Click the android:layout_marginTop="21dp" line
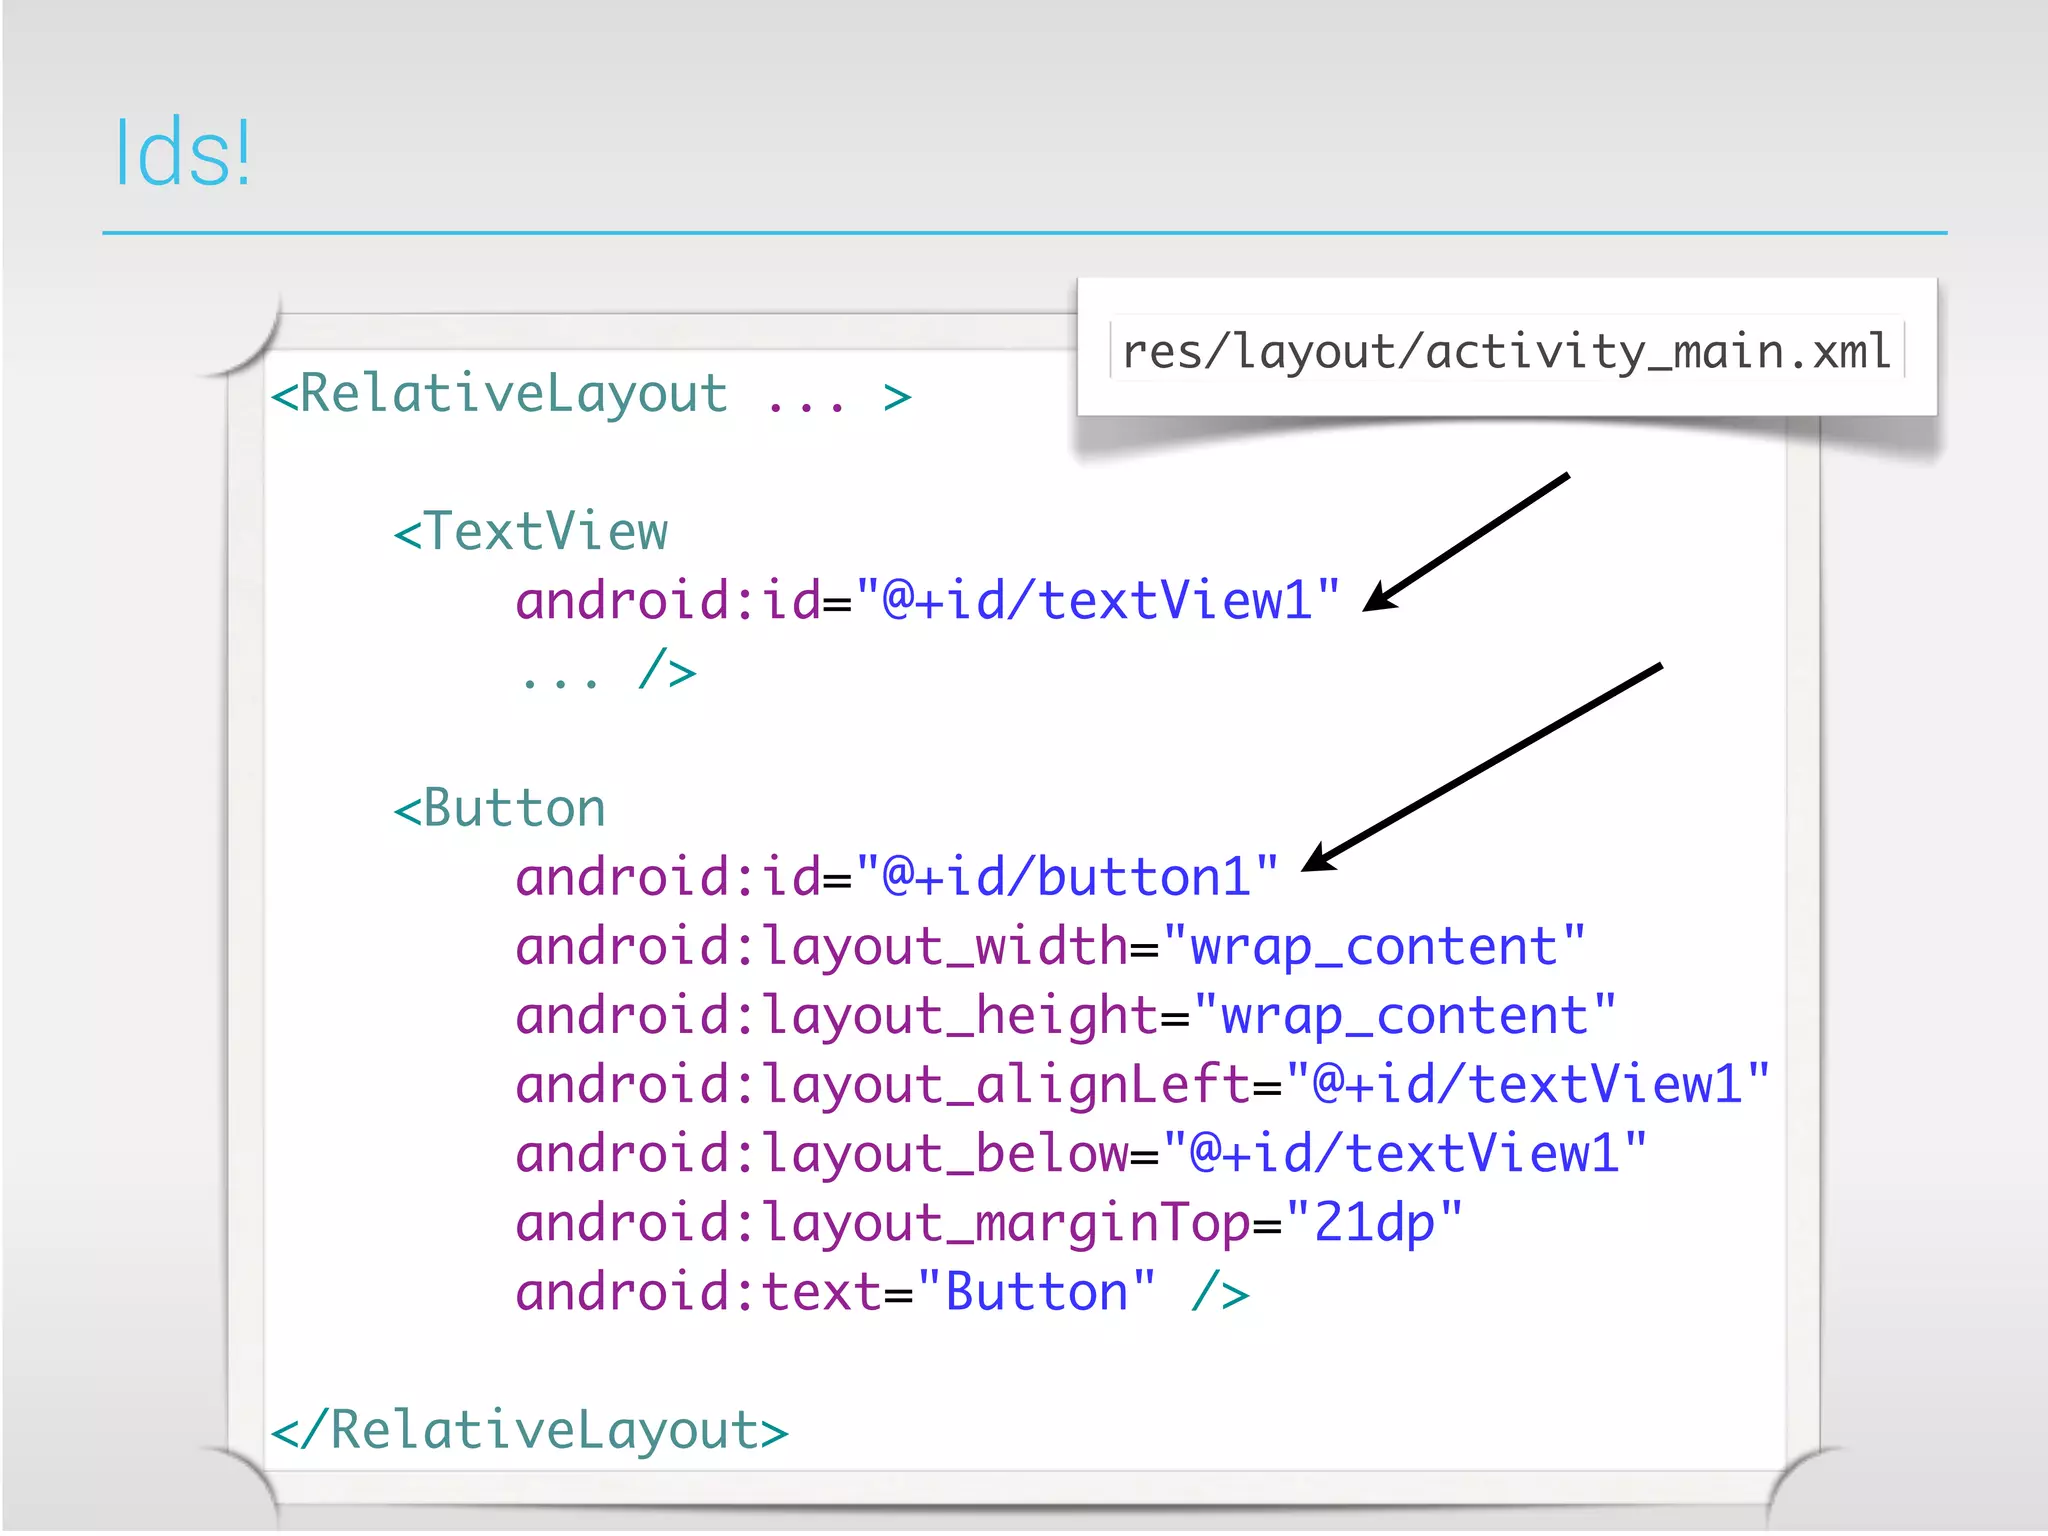Viewport: 2048px width, 1536px height. pyautogui.click(x=989, y=1223)
